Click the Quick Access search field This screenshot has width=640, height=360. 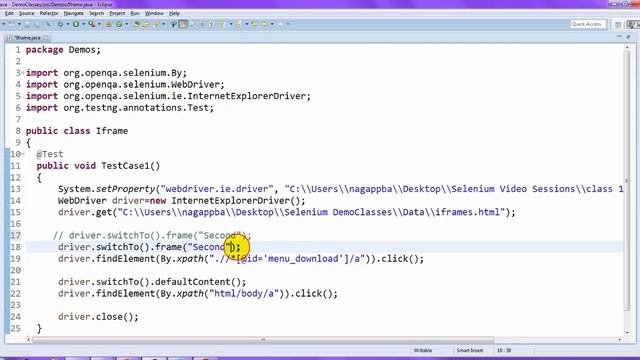tap(588, 24)
